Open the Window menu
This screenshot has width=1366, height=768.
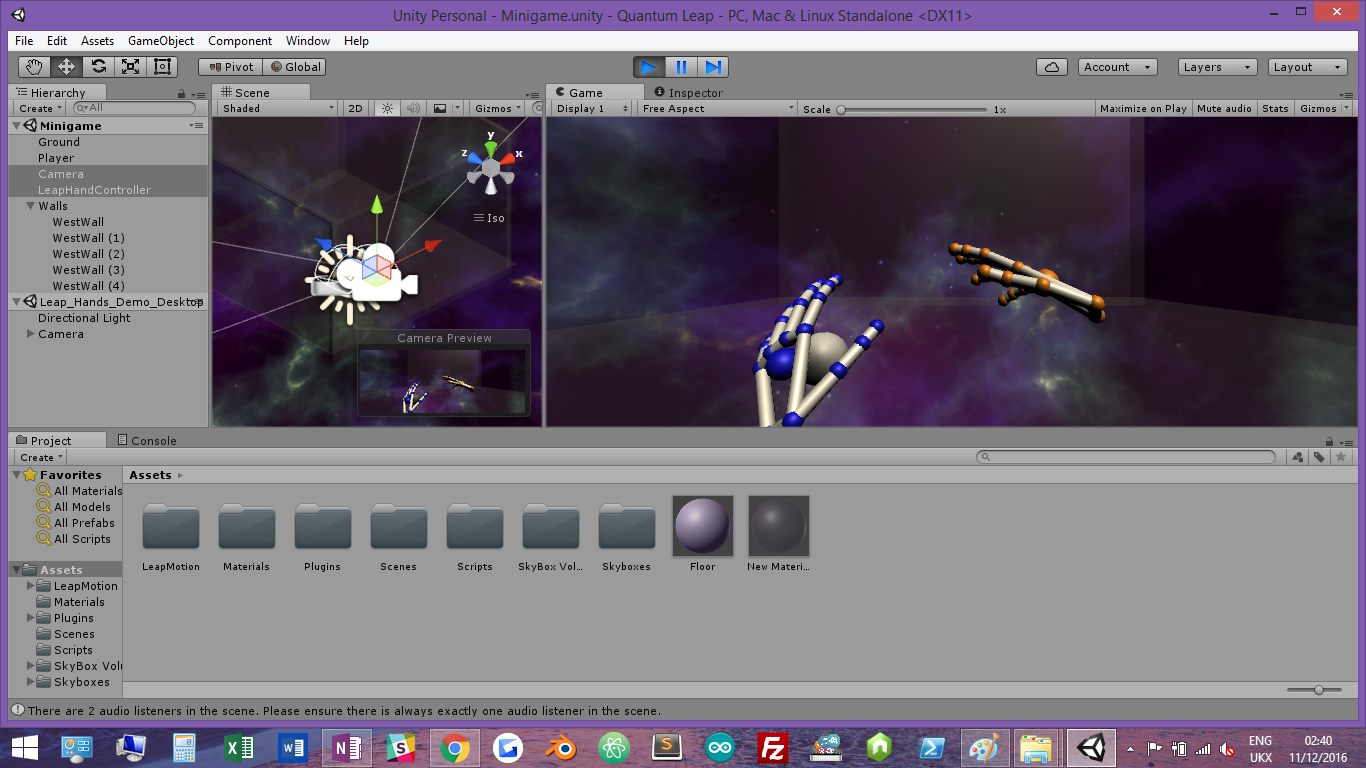(308, 41)
